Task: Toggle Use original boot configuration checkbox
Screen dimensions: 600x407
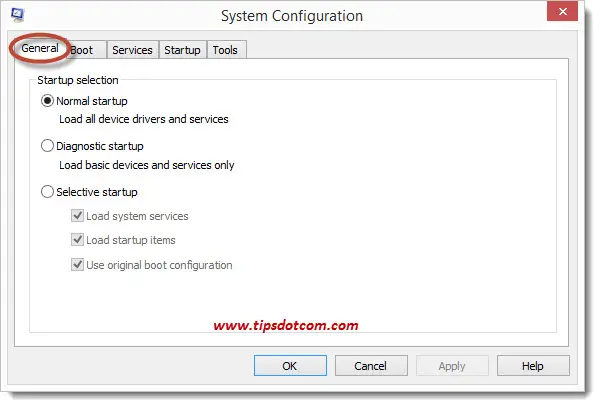Action: pyautogui.click(x=77, y=265)
